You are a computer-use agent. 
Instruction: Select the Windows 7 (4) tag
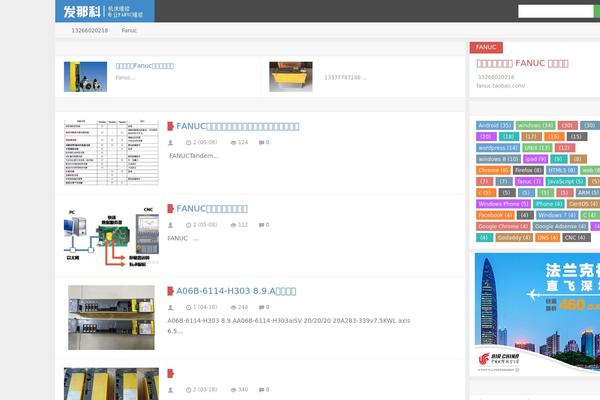(x=557, y=215)
